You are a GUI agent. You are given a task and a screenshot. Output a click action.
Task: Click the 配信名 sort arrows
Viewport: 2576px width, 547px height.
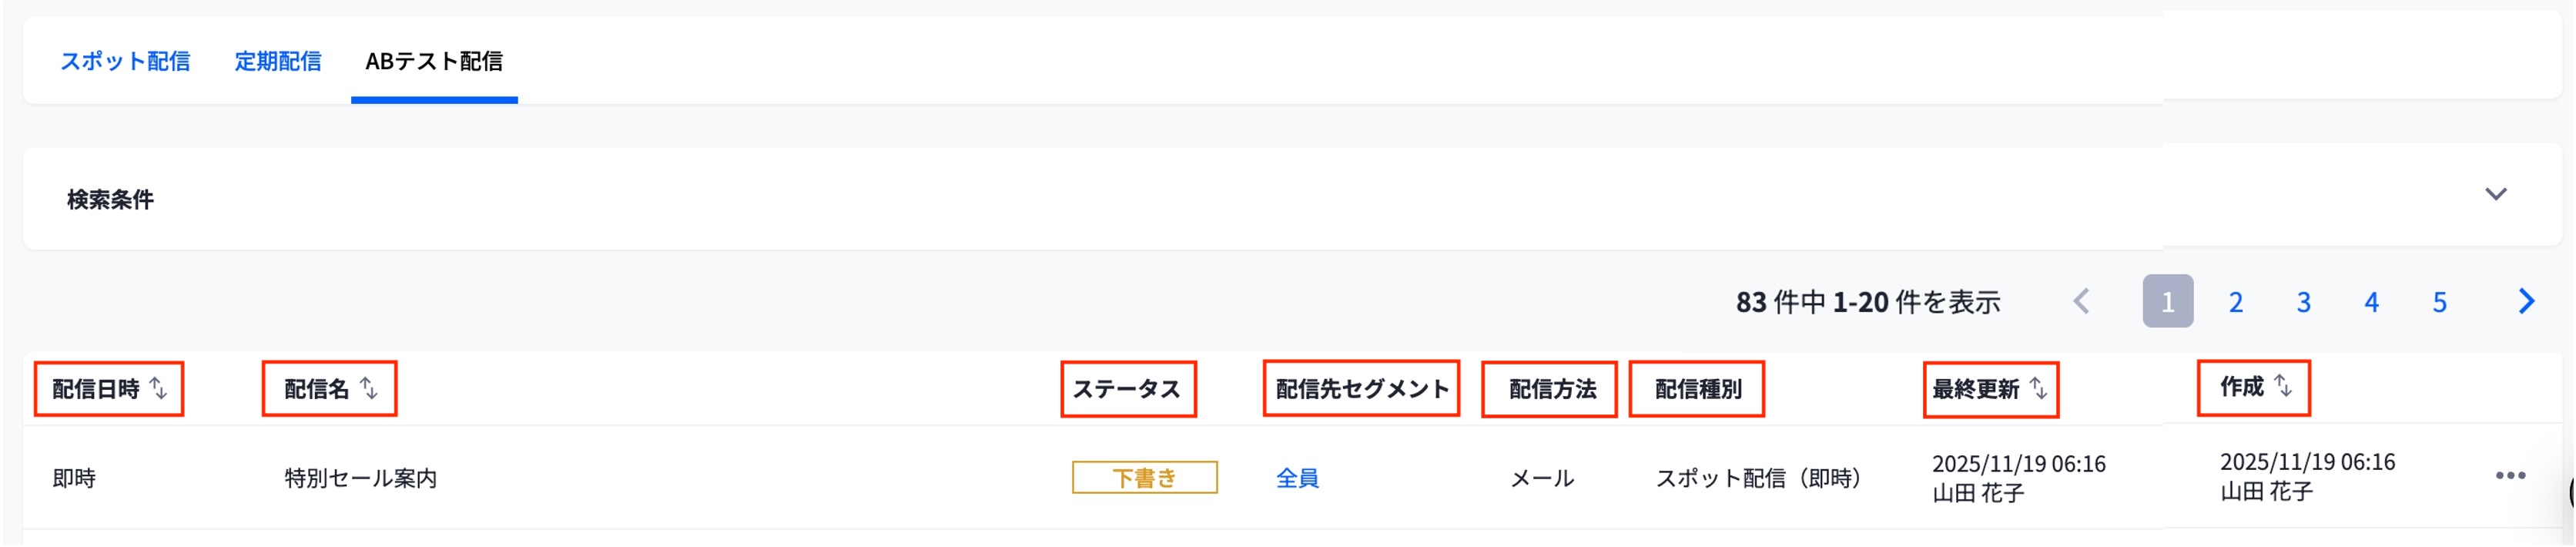pyautogui.click(x=369, y=388)
